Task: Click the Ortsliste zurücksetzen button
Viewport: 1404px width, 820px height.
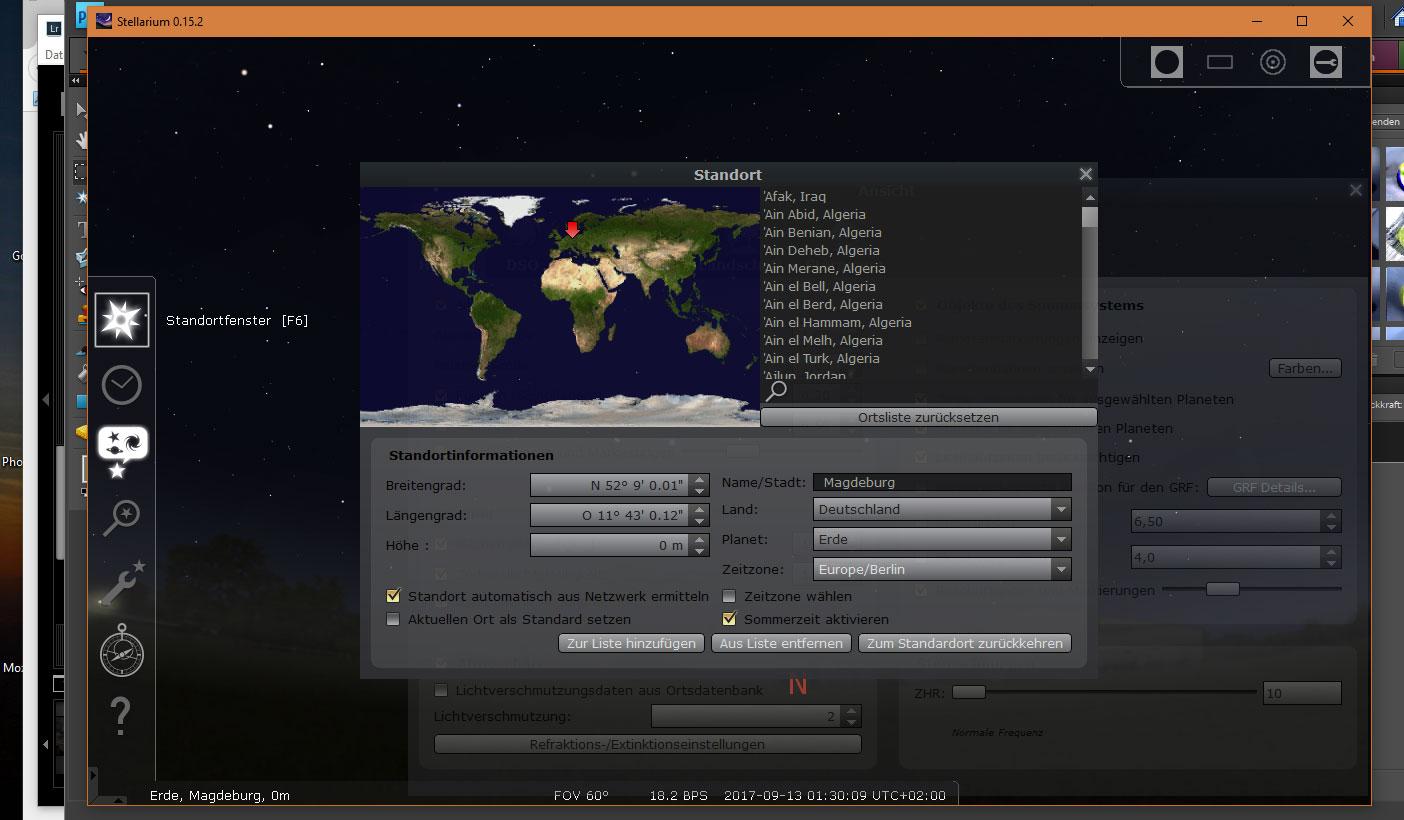Action: pyautogui.click(x=928, y=417)
